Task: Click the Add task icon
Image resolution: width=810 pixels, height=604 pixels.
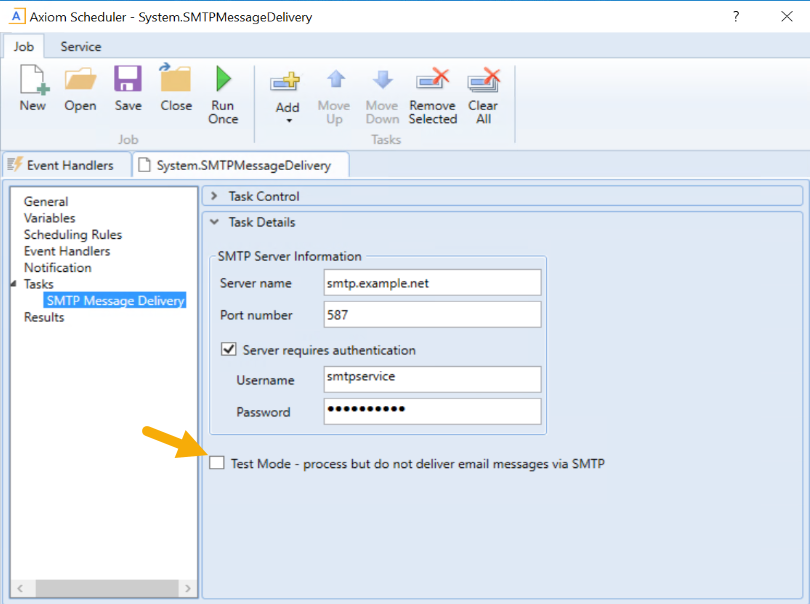Action: [x=286, y=82]
